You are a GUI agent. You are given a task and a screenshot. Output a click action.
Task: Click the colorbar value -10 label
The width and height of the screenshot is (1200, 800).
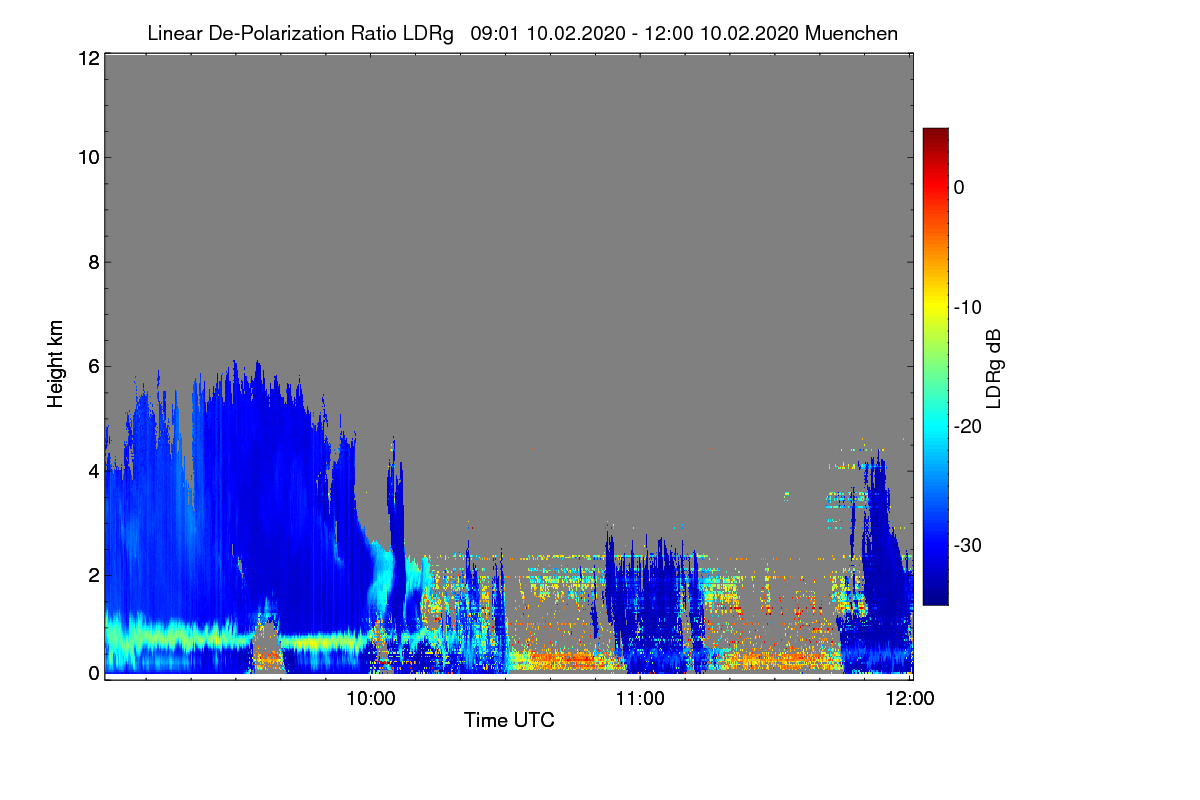968,307
